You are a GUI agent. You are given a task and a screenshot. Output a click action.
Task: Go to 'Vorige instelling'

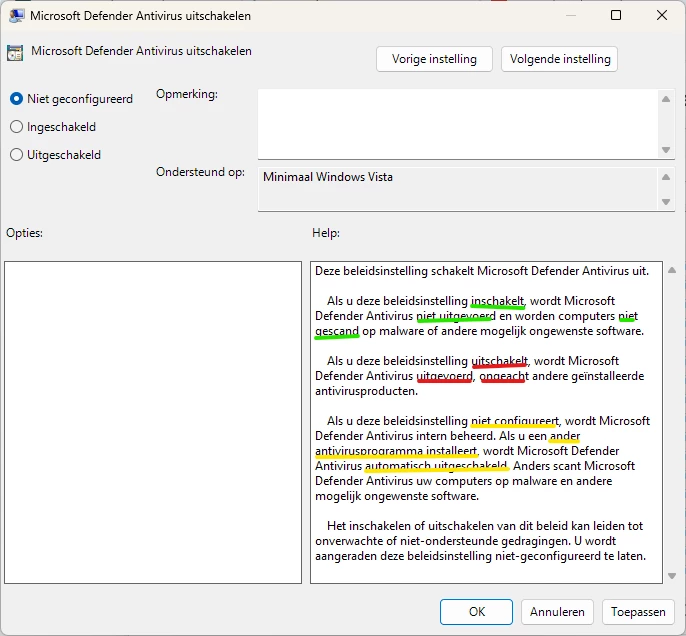point(434,59)
